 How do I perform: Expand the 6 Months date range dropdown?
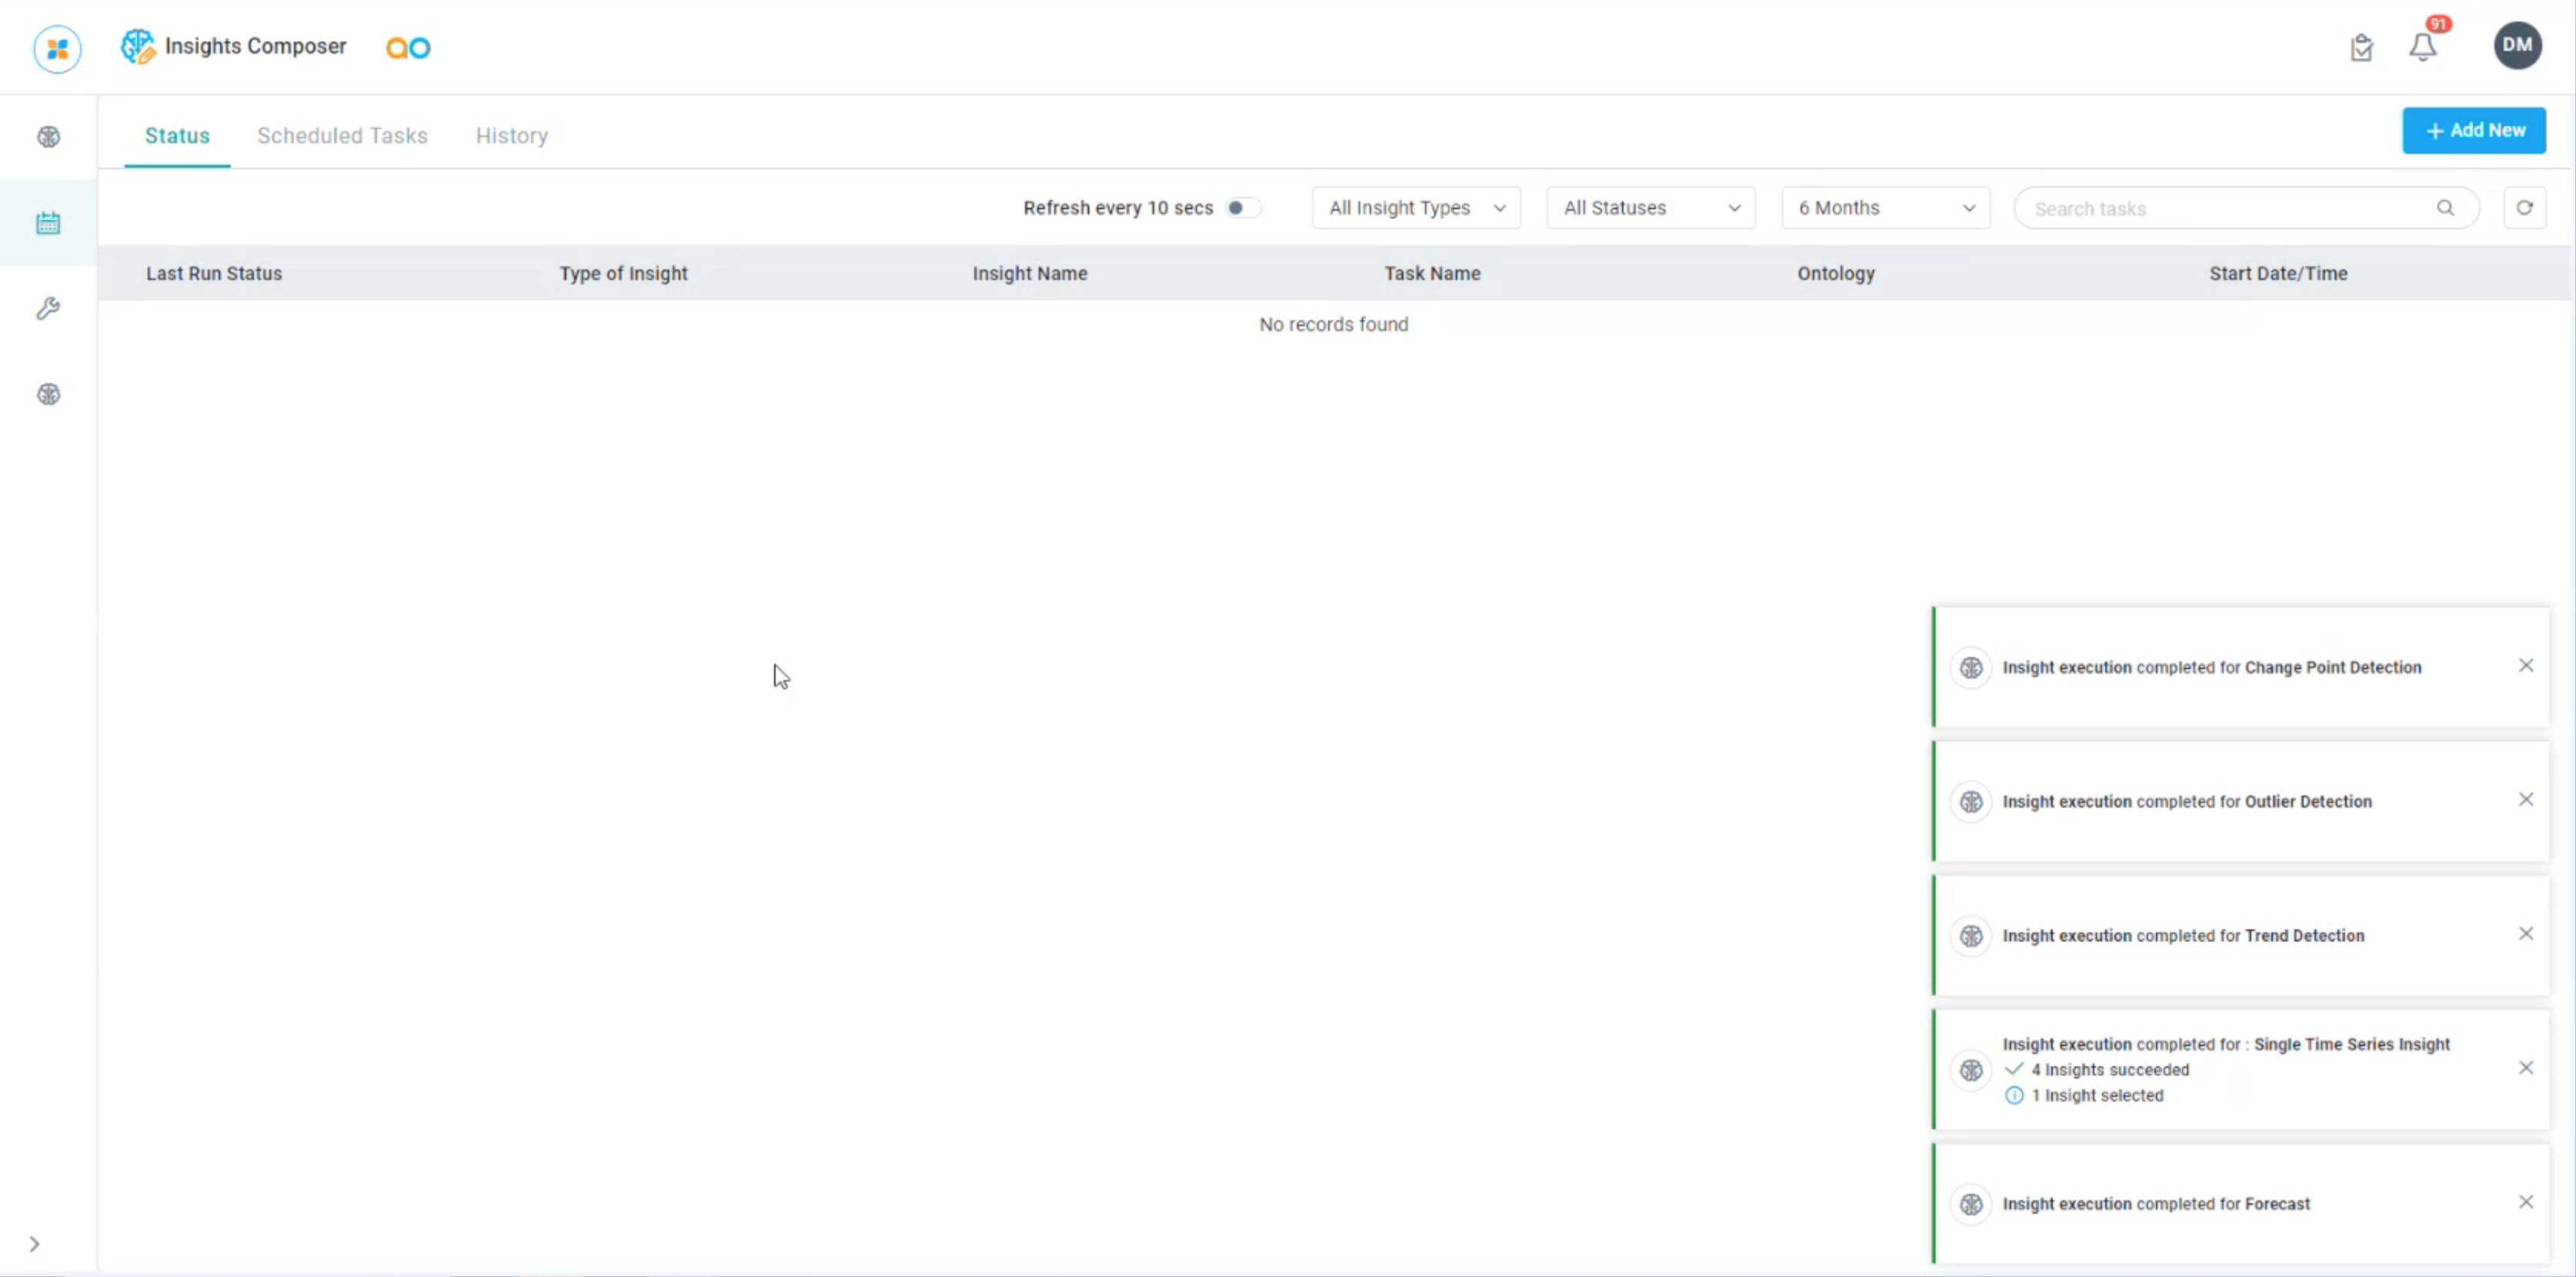coord(1884,207)
